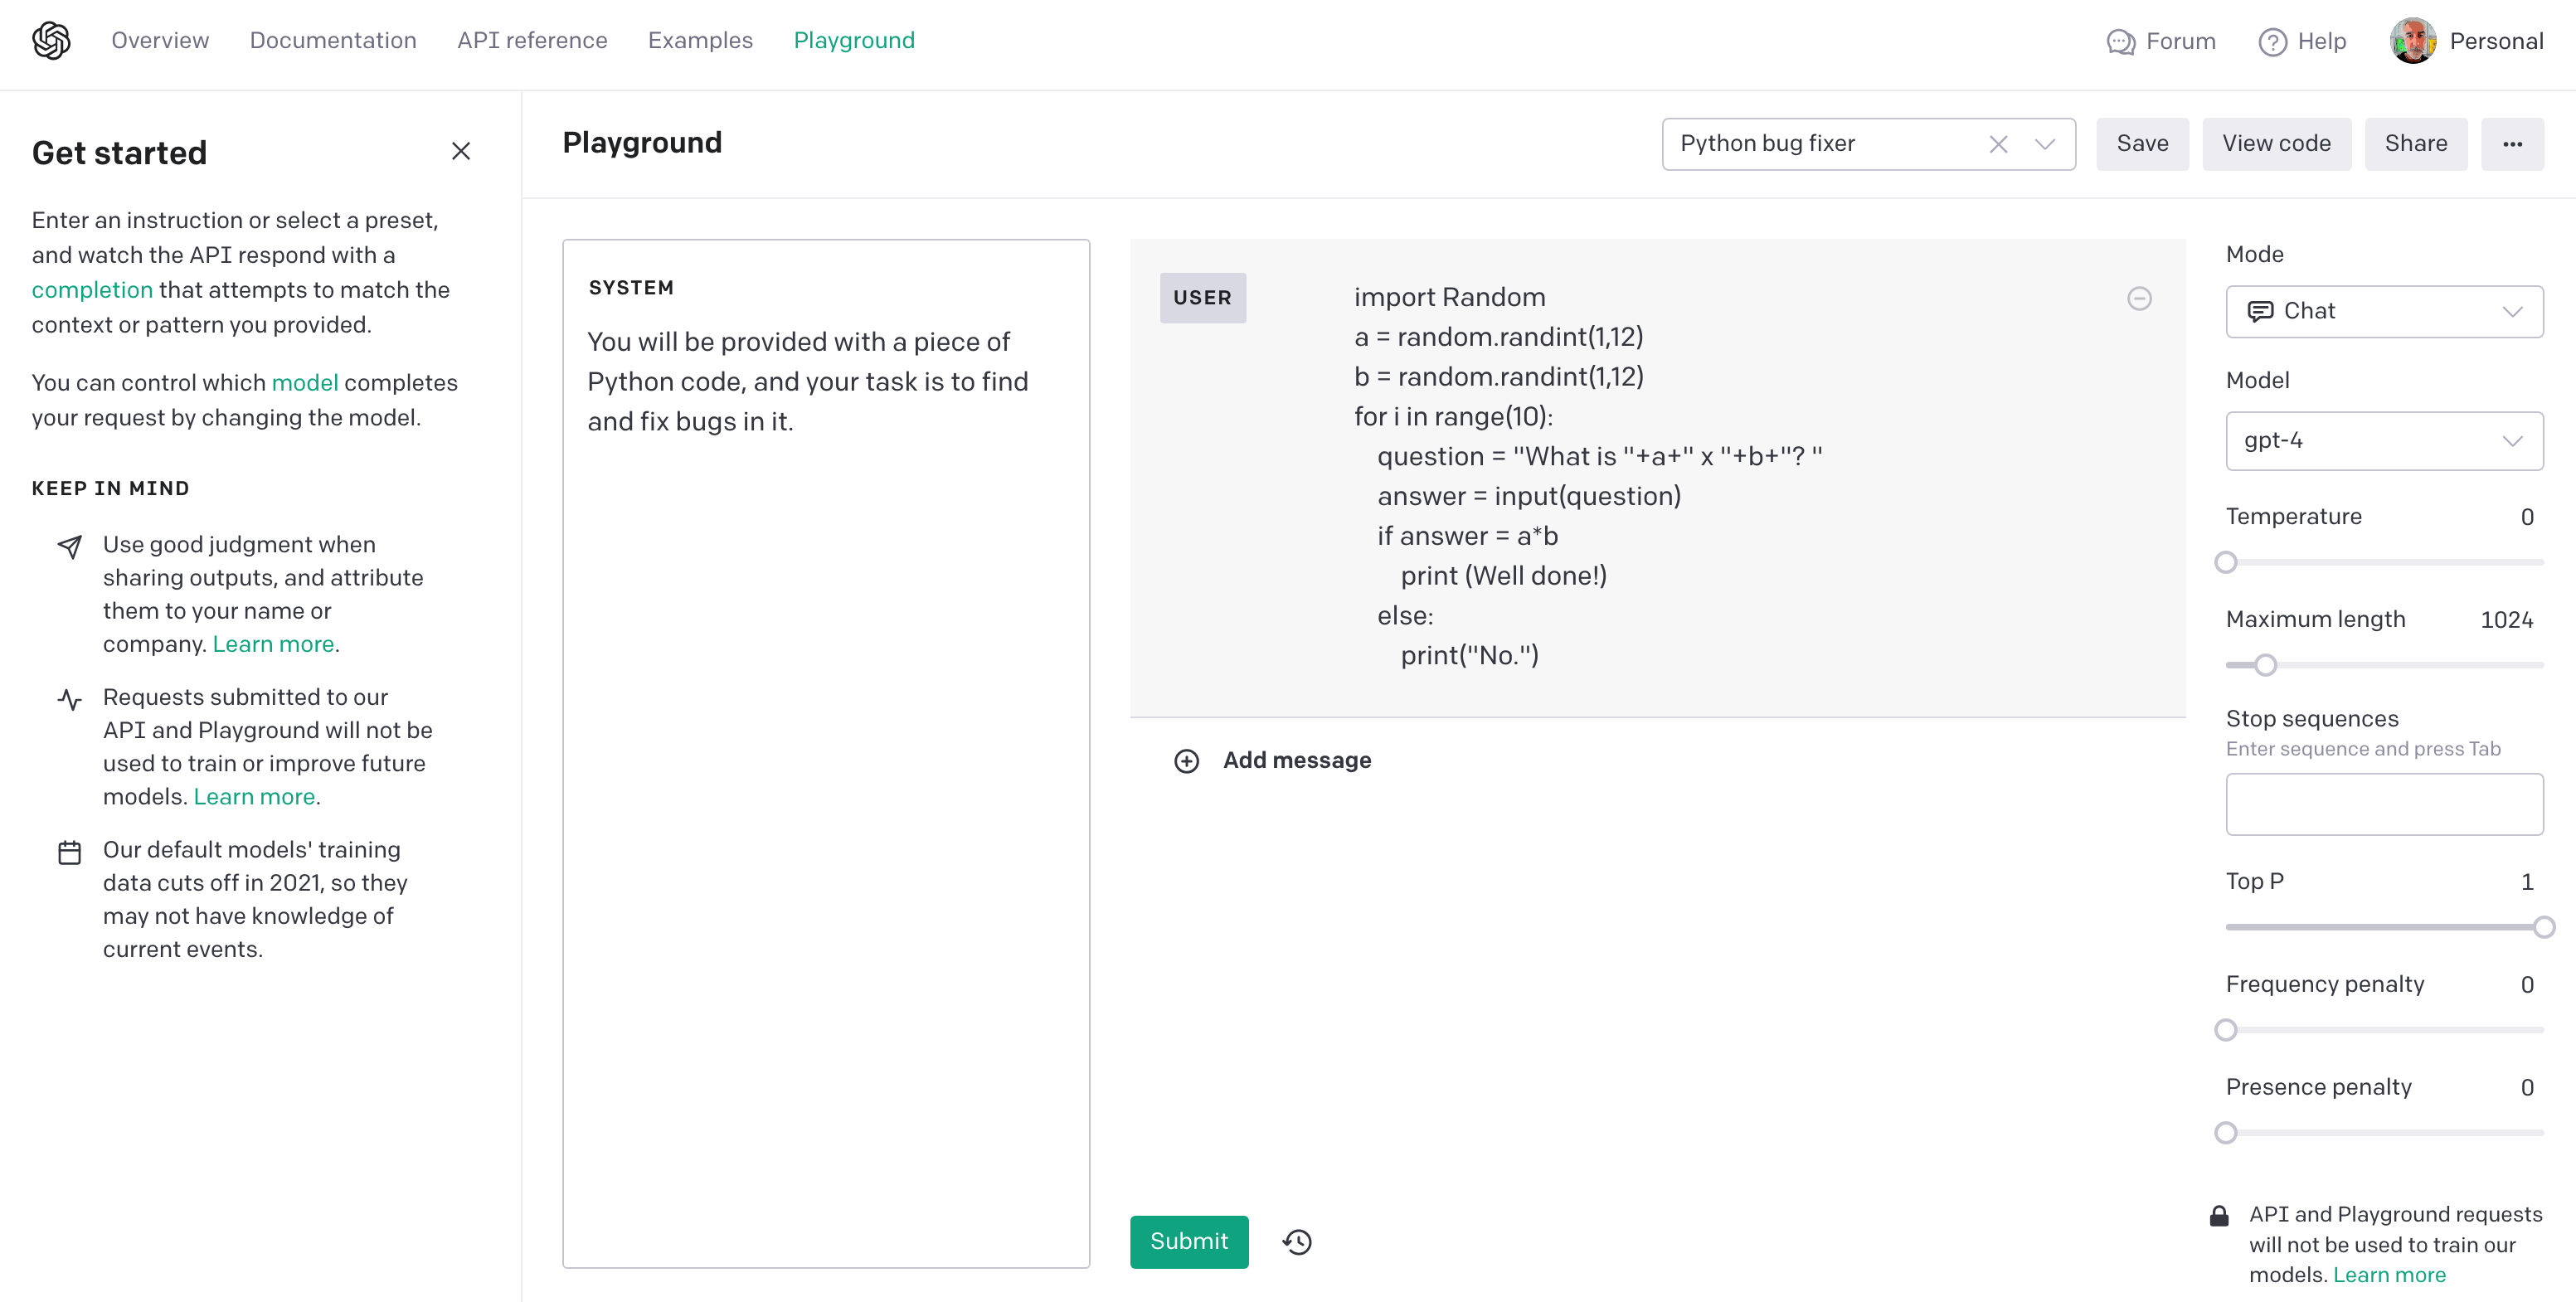Click the plus icon to add message

point(1186,761)
